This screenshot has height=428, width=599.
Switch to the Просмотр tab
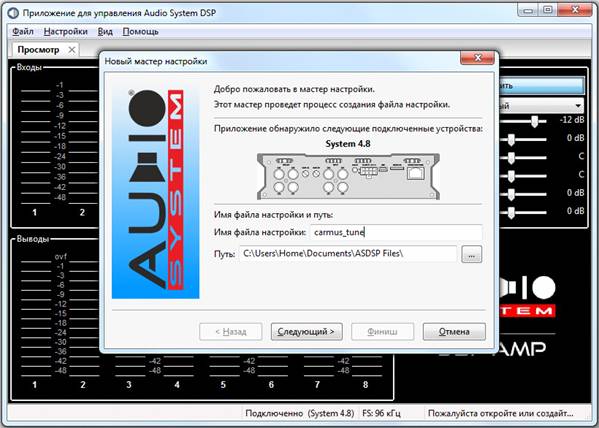(38, 50)
